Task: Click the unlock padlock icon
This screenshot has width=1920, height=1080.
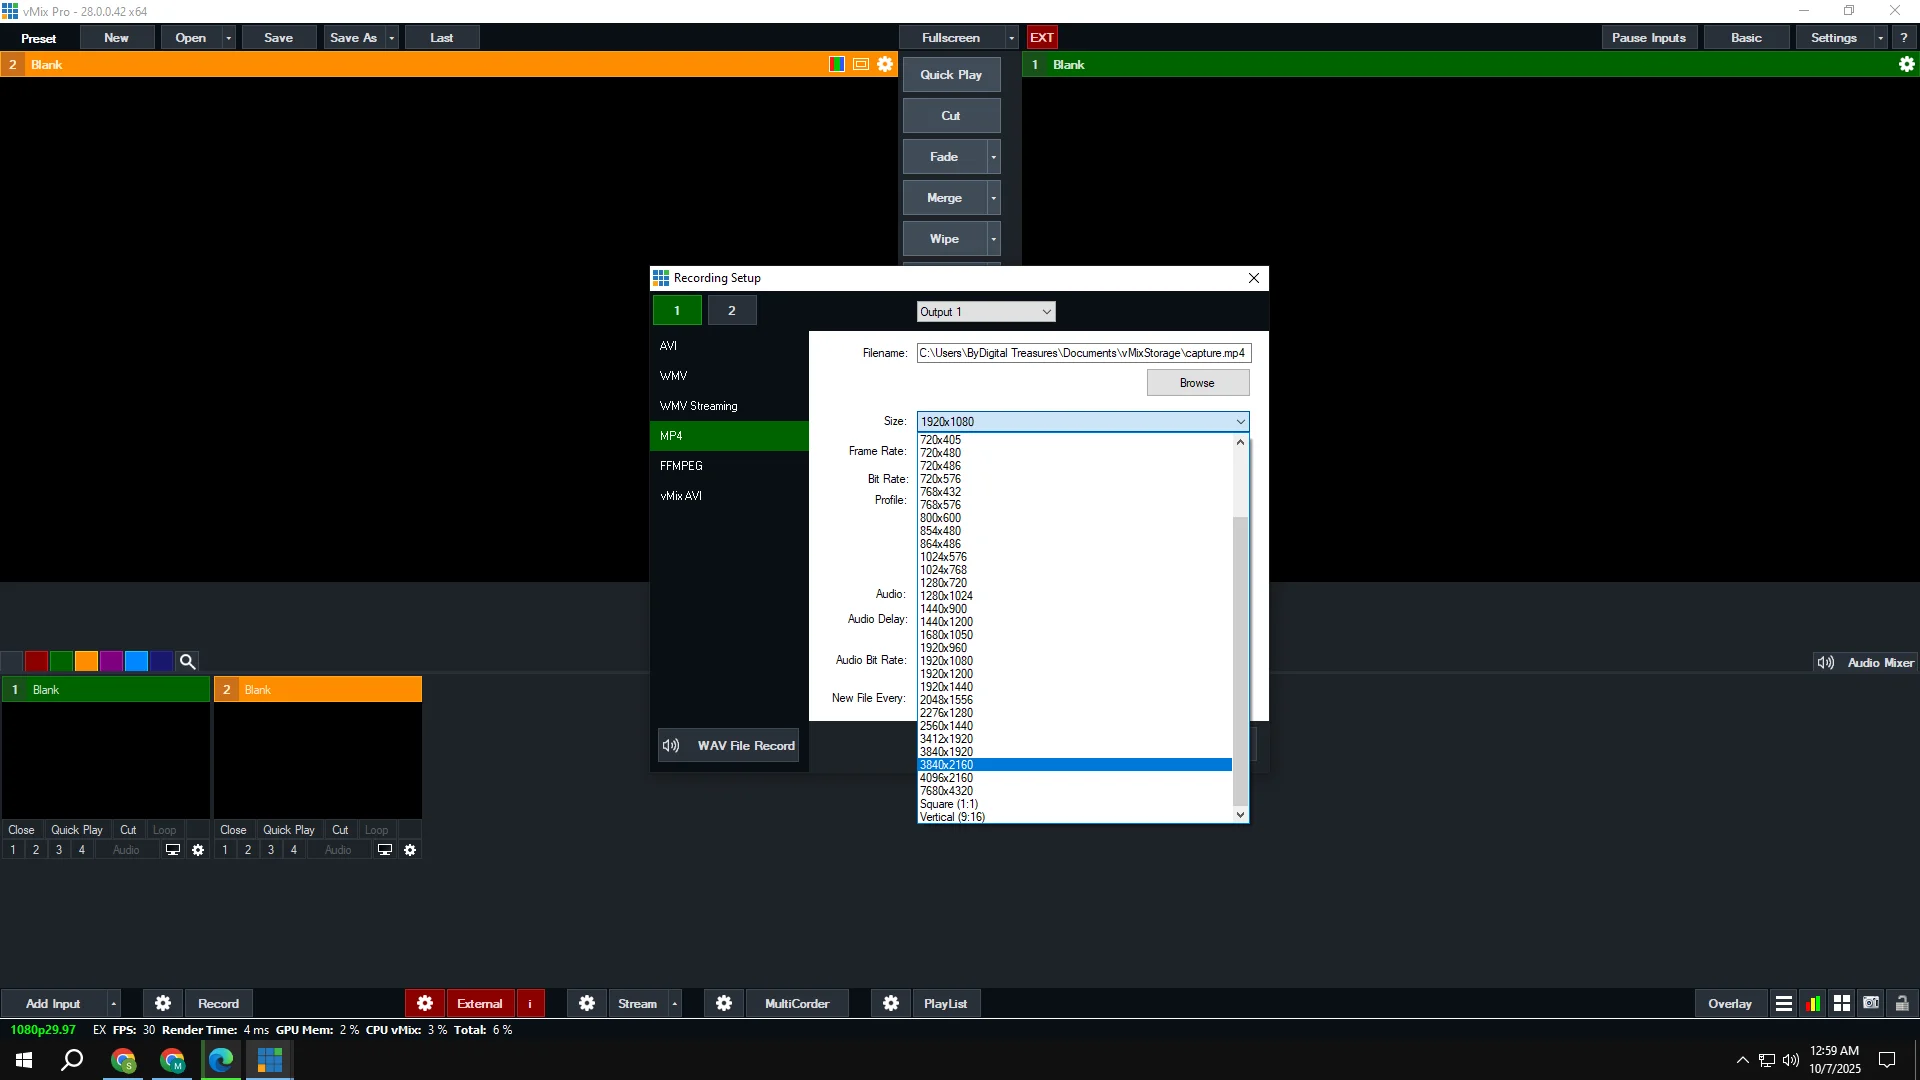Action: (x=1902, y=1003)
